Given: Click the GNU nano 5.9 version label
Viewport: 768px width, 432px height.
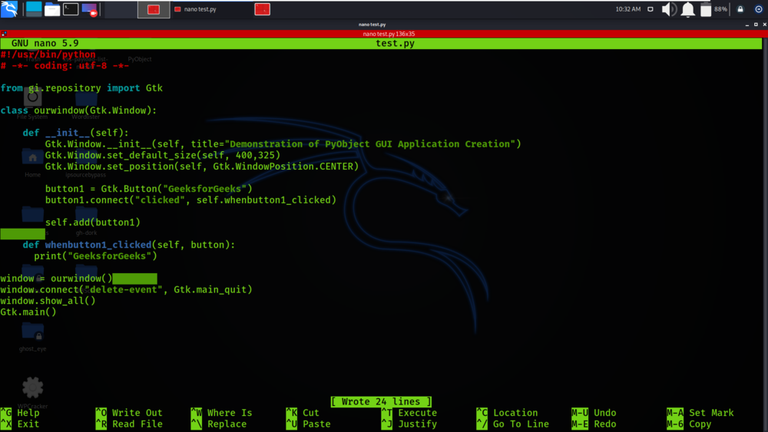Looking at the screenshot, I should [45, 44].
